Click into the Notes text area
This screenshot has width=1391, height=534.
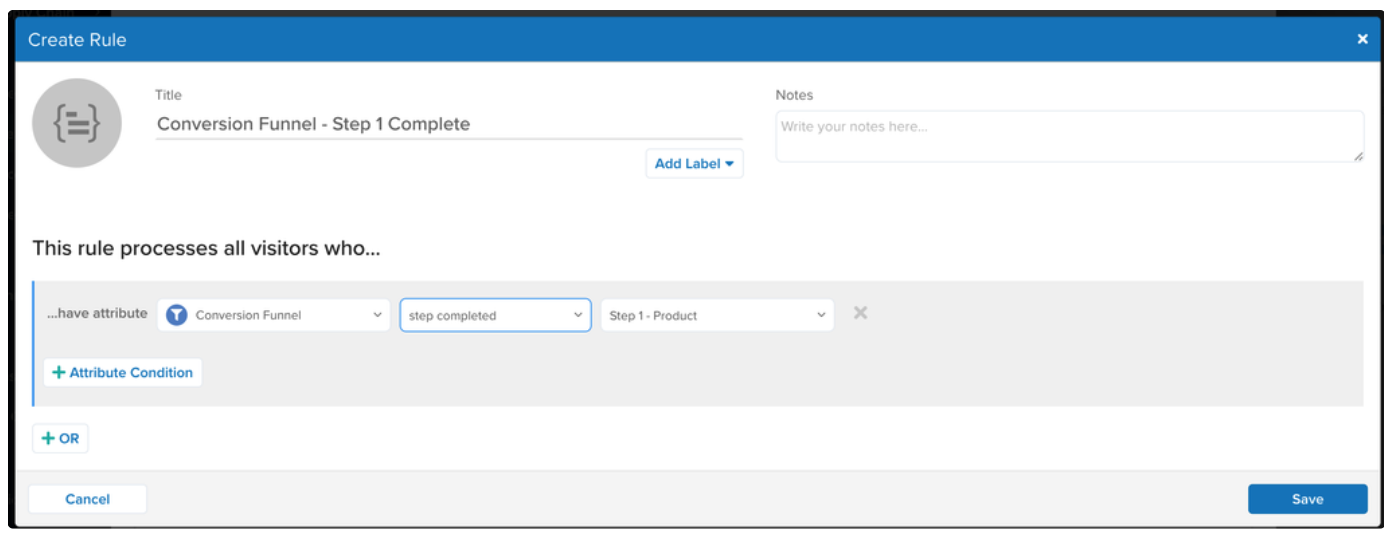click(1069, 136)
